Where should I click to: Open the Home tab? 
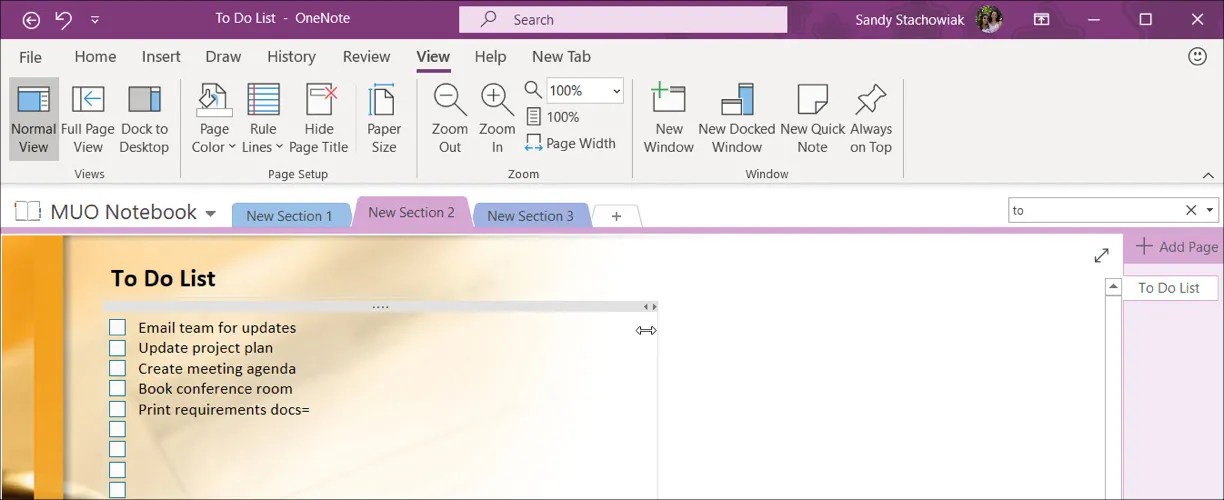point(95,57)
